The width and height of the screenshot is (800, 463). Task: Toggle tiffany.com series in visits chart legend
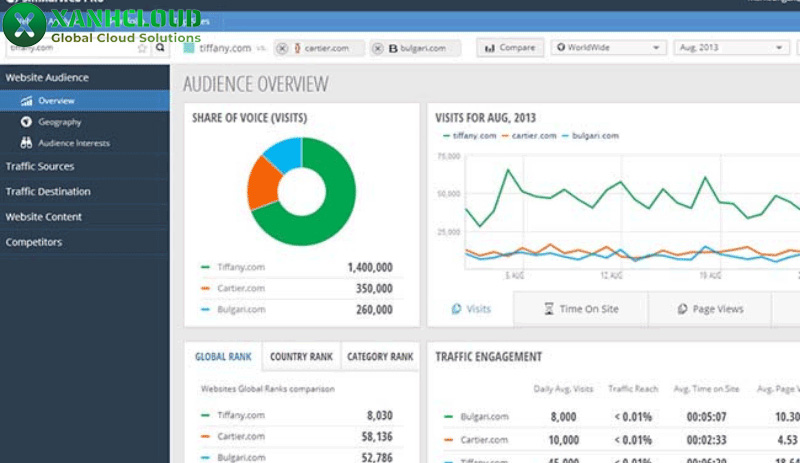click(x=470, y=135)
